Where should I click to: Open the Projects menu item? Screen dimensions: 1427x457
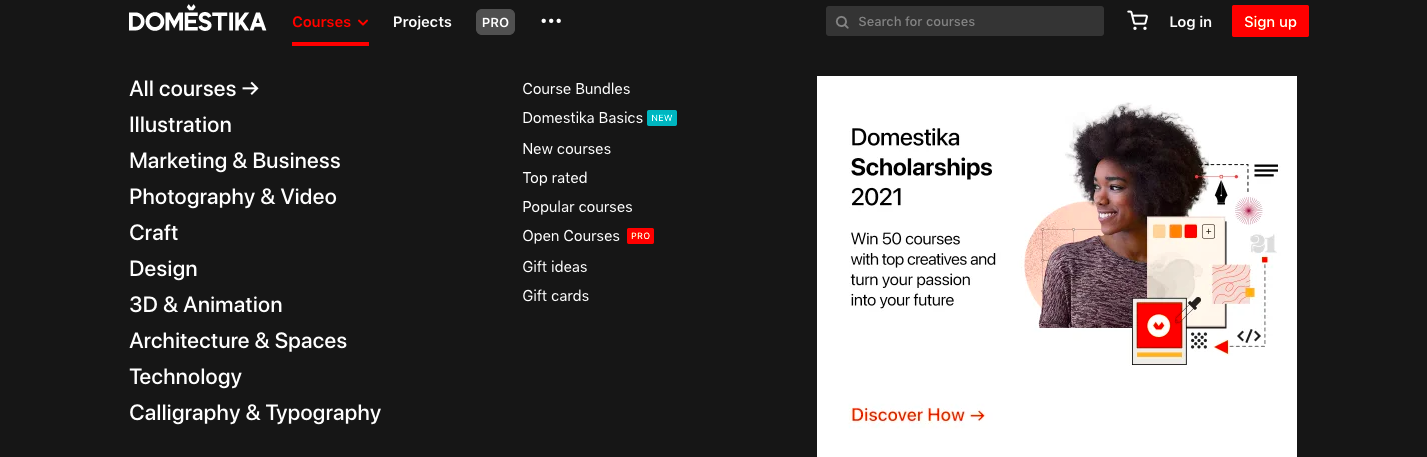coord(422,22)
